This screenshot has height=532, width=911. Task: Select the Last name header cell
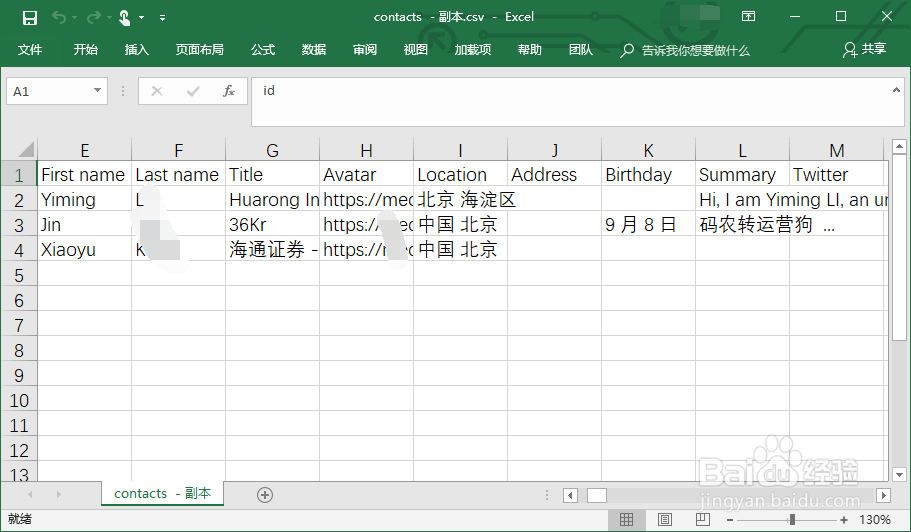click(x=178, y=174)
